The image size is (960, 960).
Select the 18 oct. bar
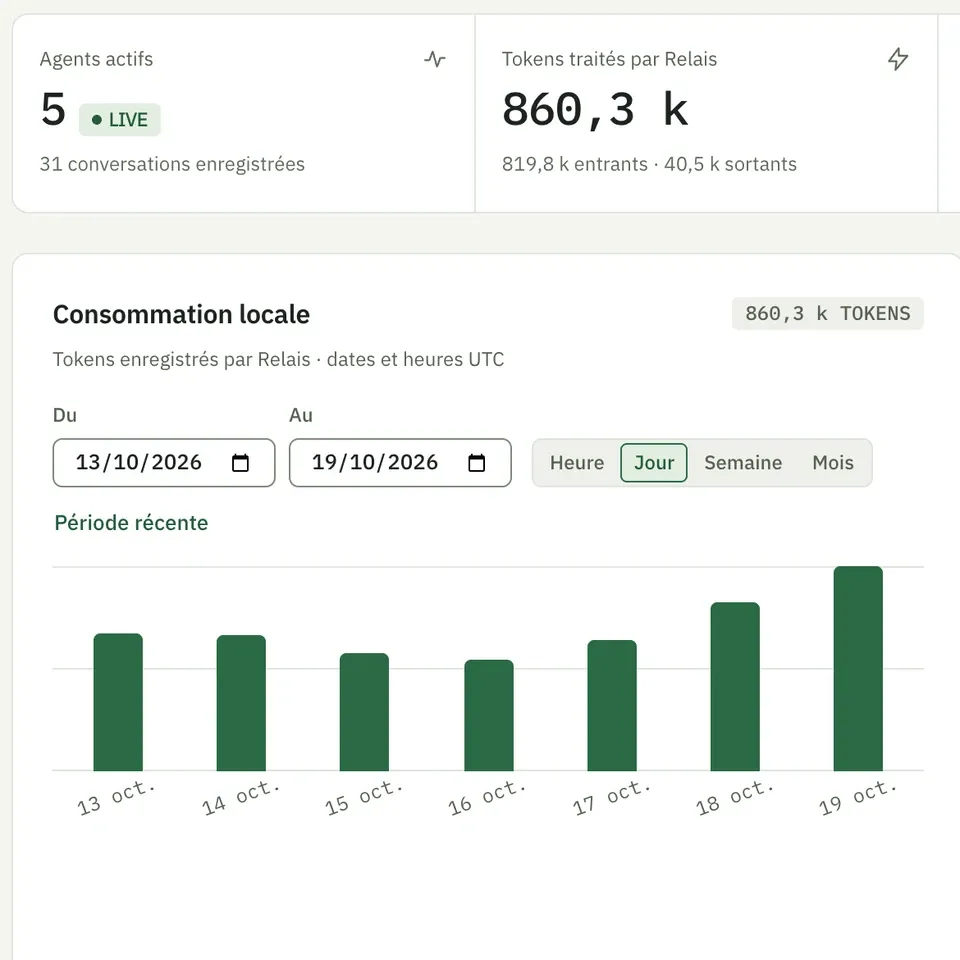tap(735, 686)
